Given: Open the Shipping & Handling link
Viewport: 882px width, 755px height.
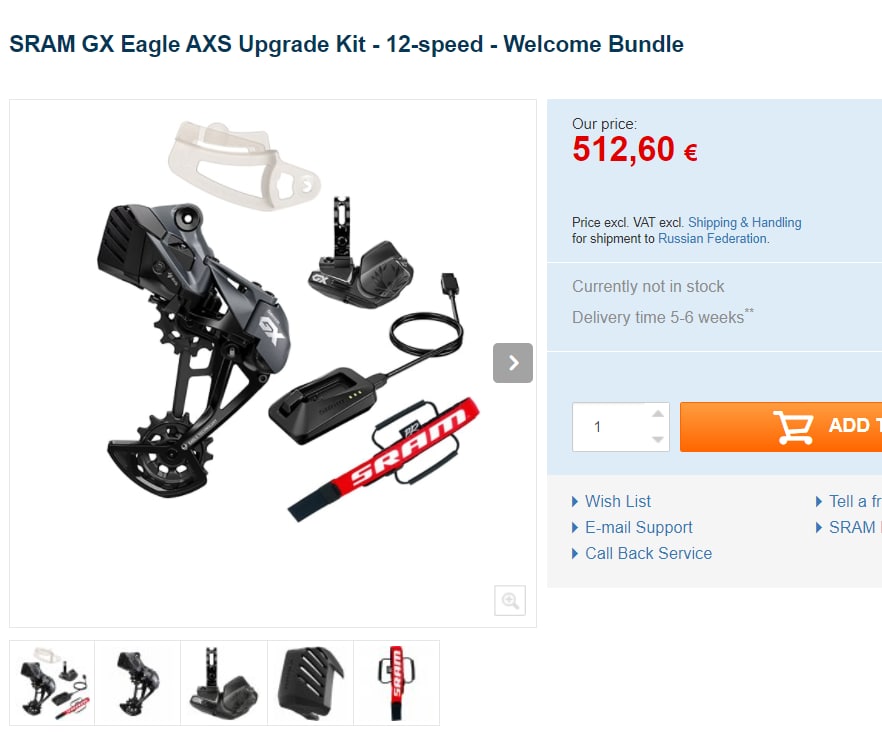Looking at the screenshot, I should pyautogui.click(x=744, y=222).
